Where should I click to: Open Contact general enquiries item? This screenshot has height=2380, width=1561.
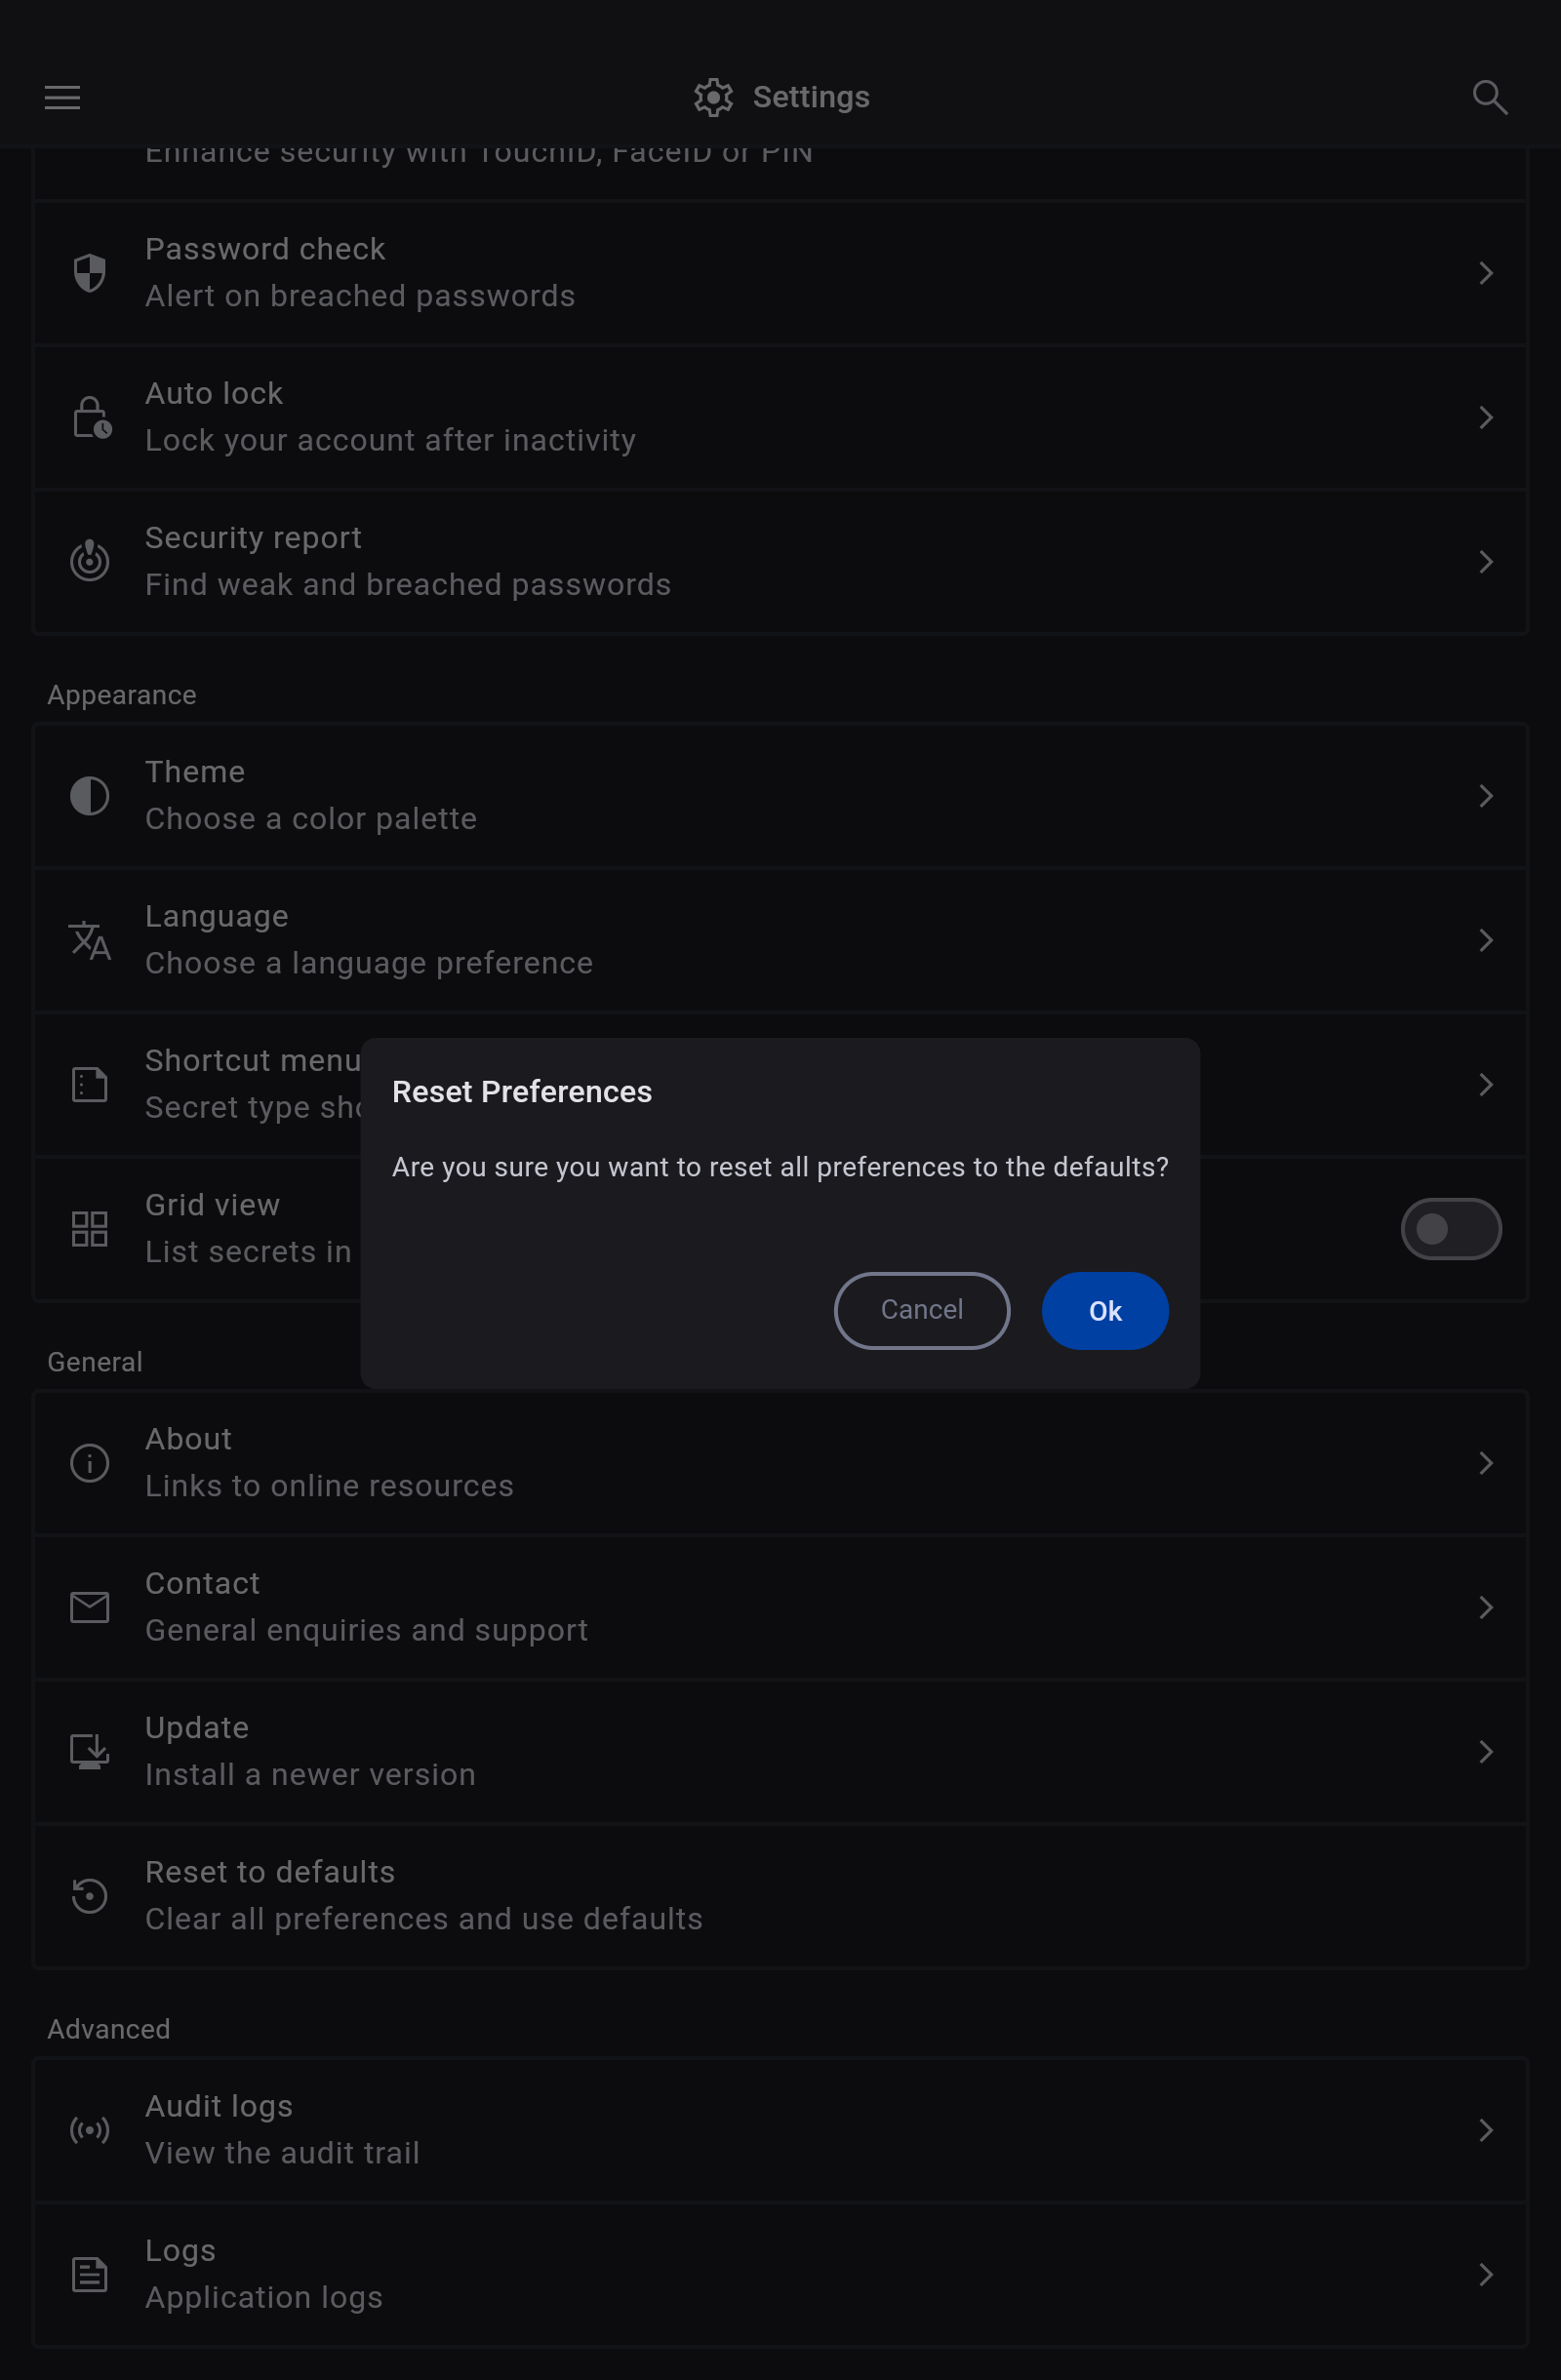[780, 1606]
